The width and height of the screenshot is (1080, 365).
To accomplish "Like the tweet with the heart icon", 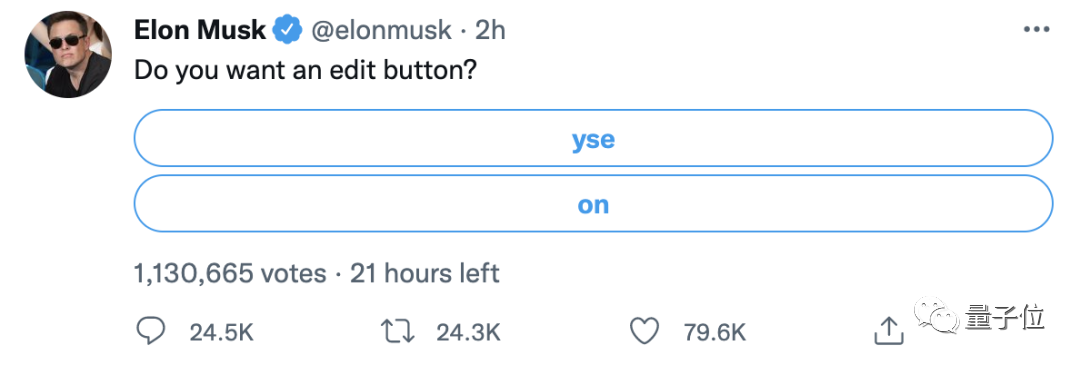I will [645, 333].
